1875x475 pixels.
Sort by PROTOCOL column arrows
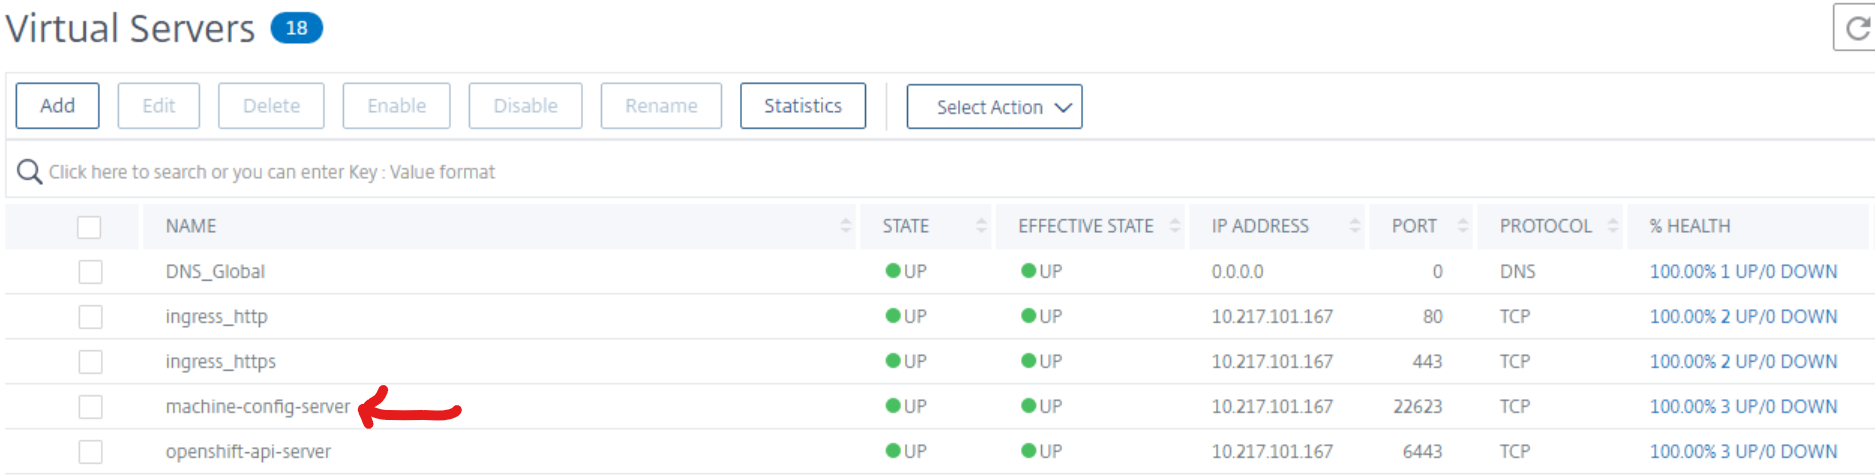click(x=1612, y=226)
